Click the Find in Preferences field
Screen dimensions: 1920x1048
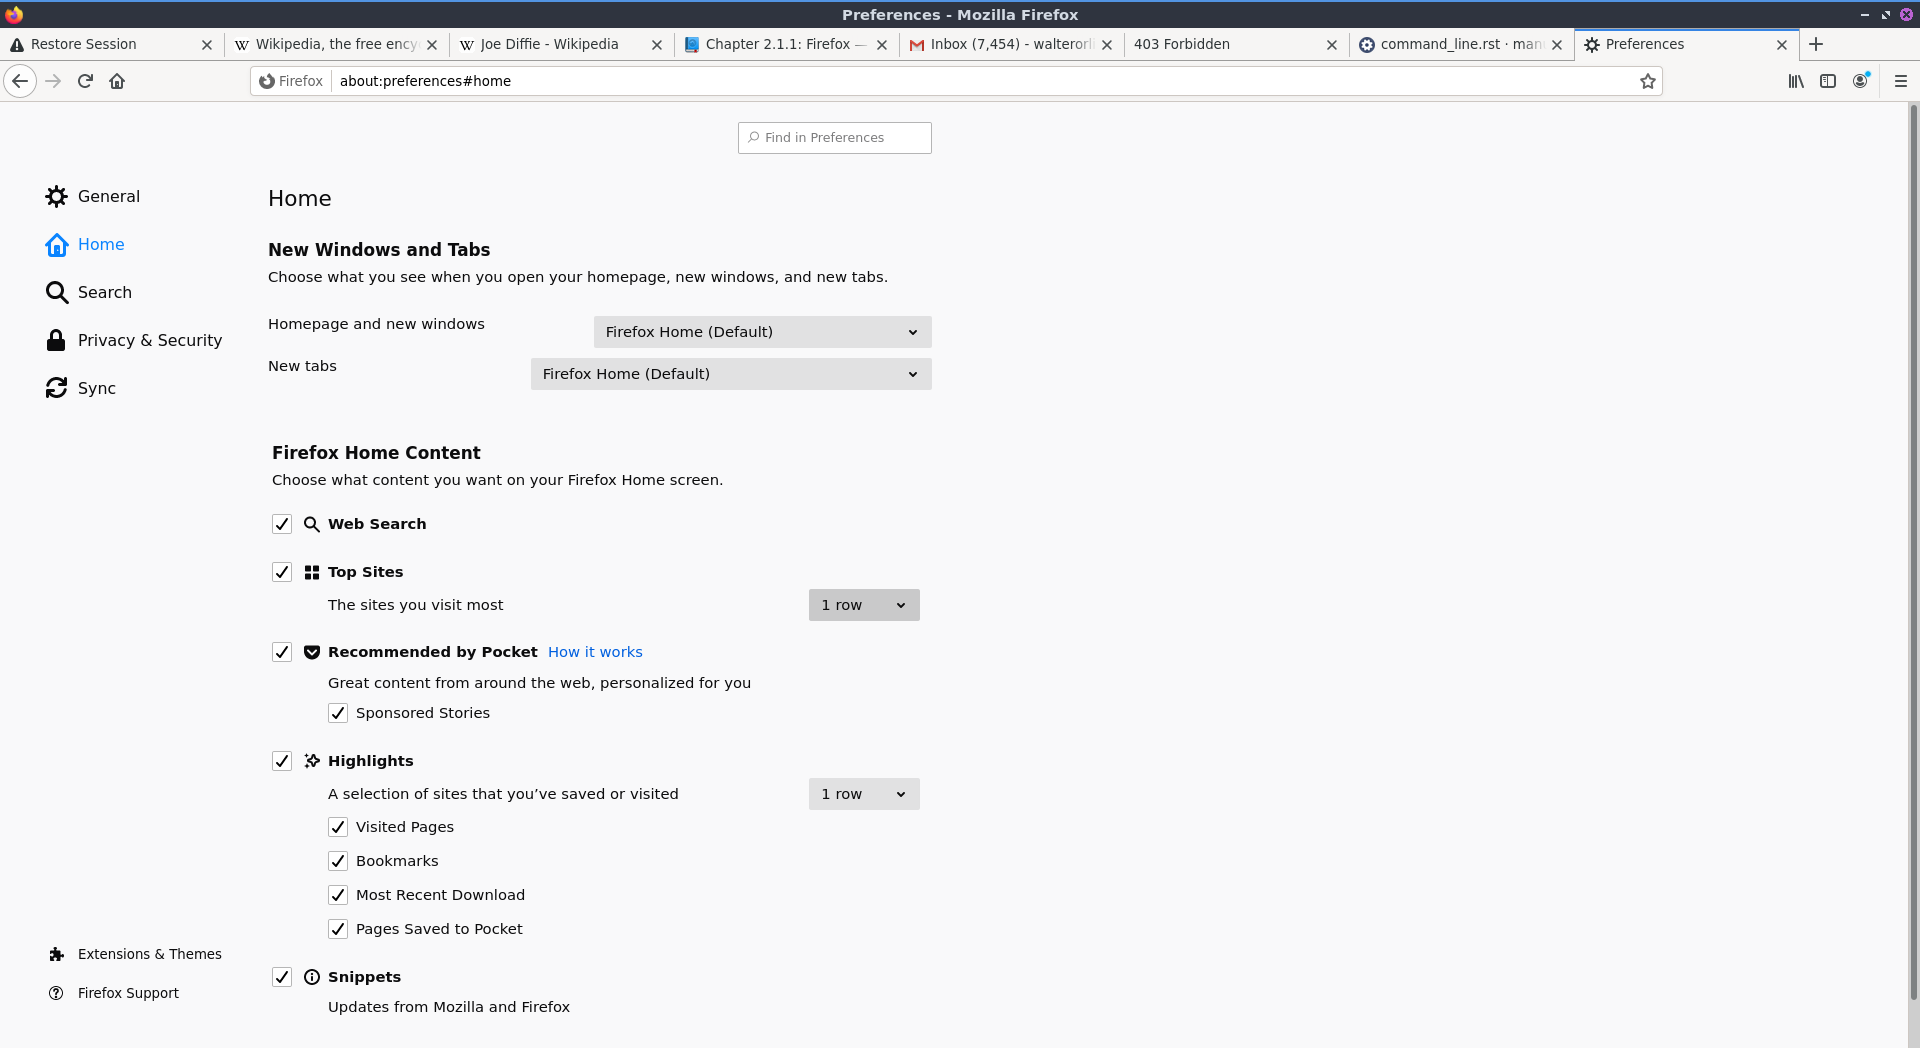[x=835, y=138]
